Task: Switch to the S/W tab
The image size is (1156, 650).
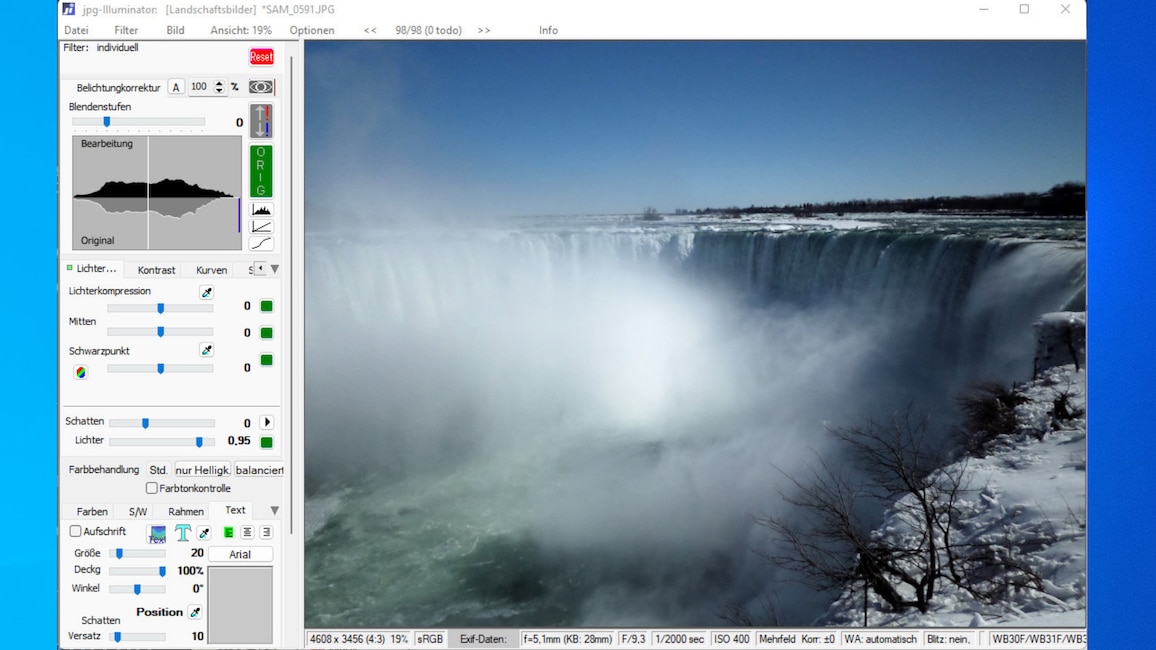Action: click(x=138, y=511)
